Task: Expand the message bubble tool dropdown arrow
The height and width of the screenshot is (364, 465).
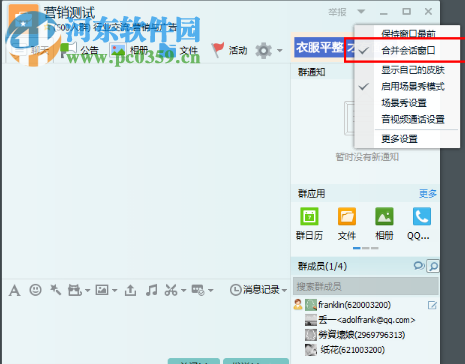Action: coord(210,290)
